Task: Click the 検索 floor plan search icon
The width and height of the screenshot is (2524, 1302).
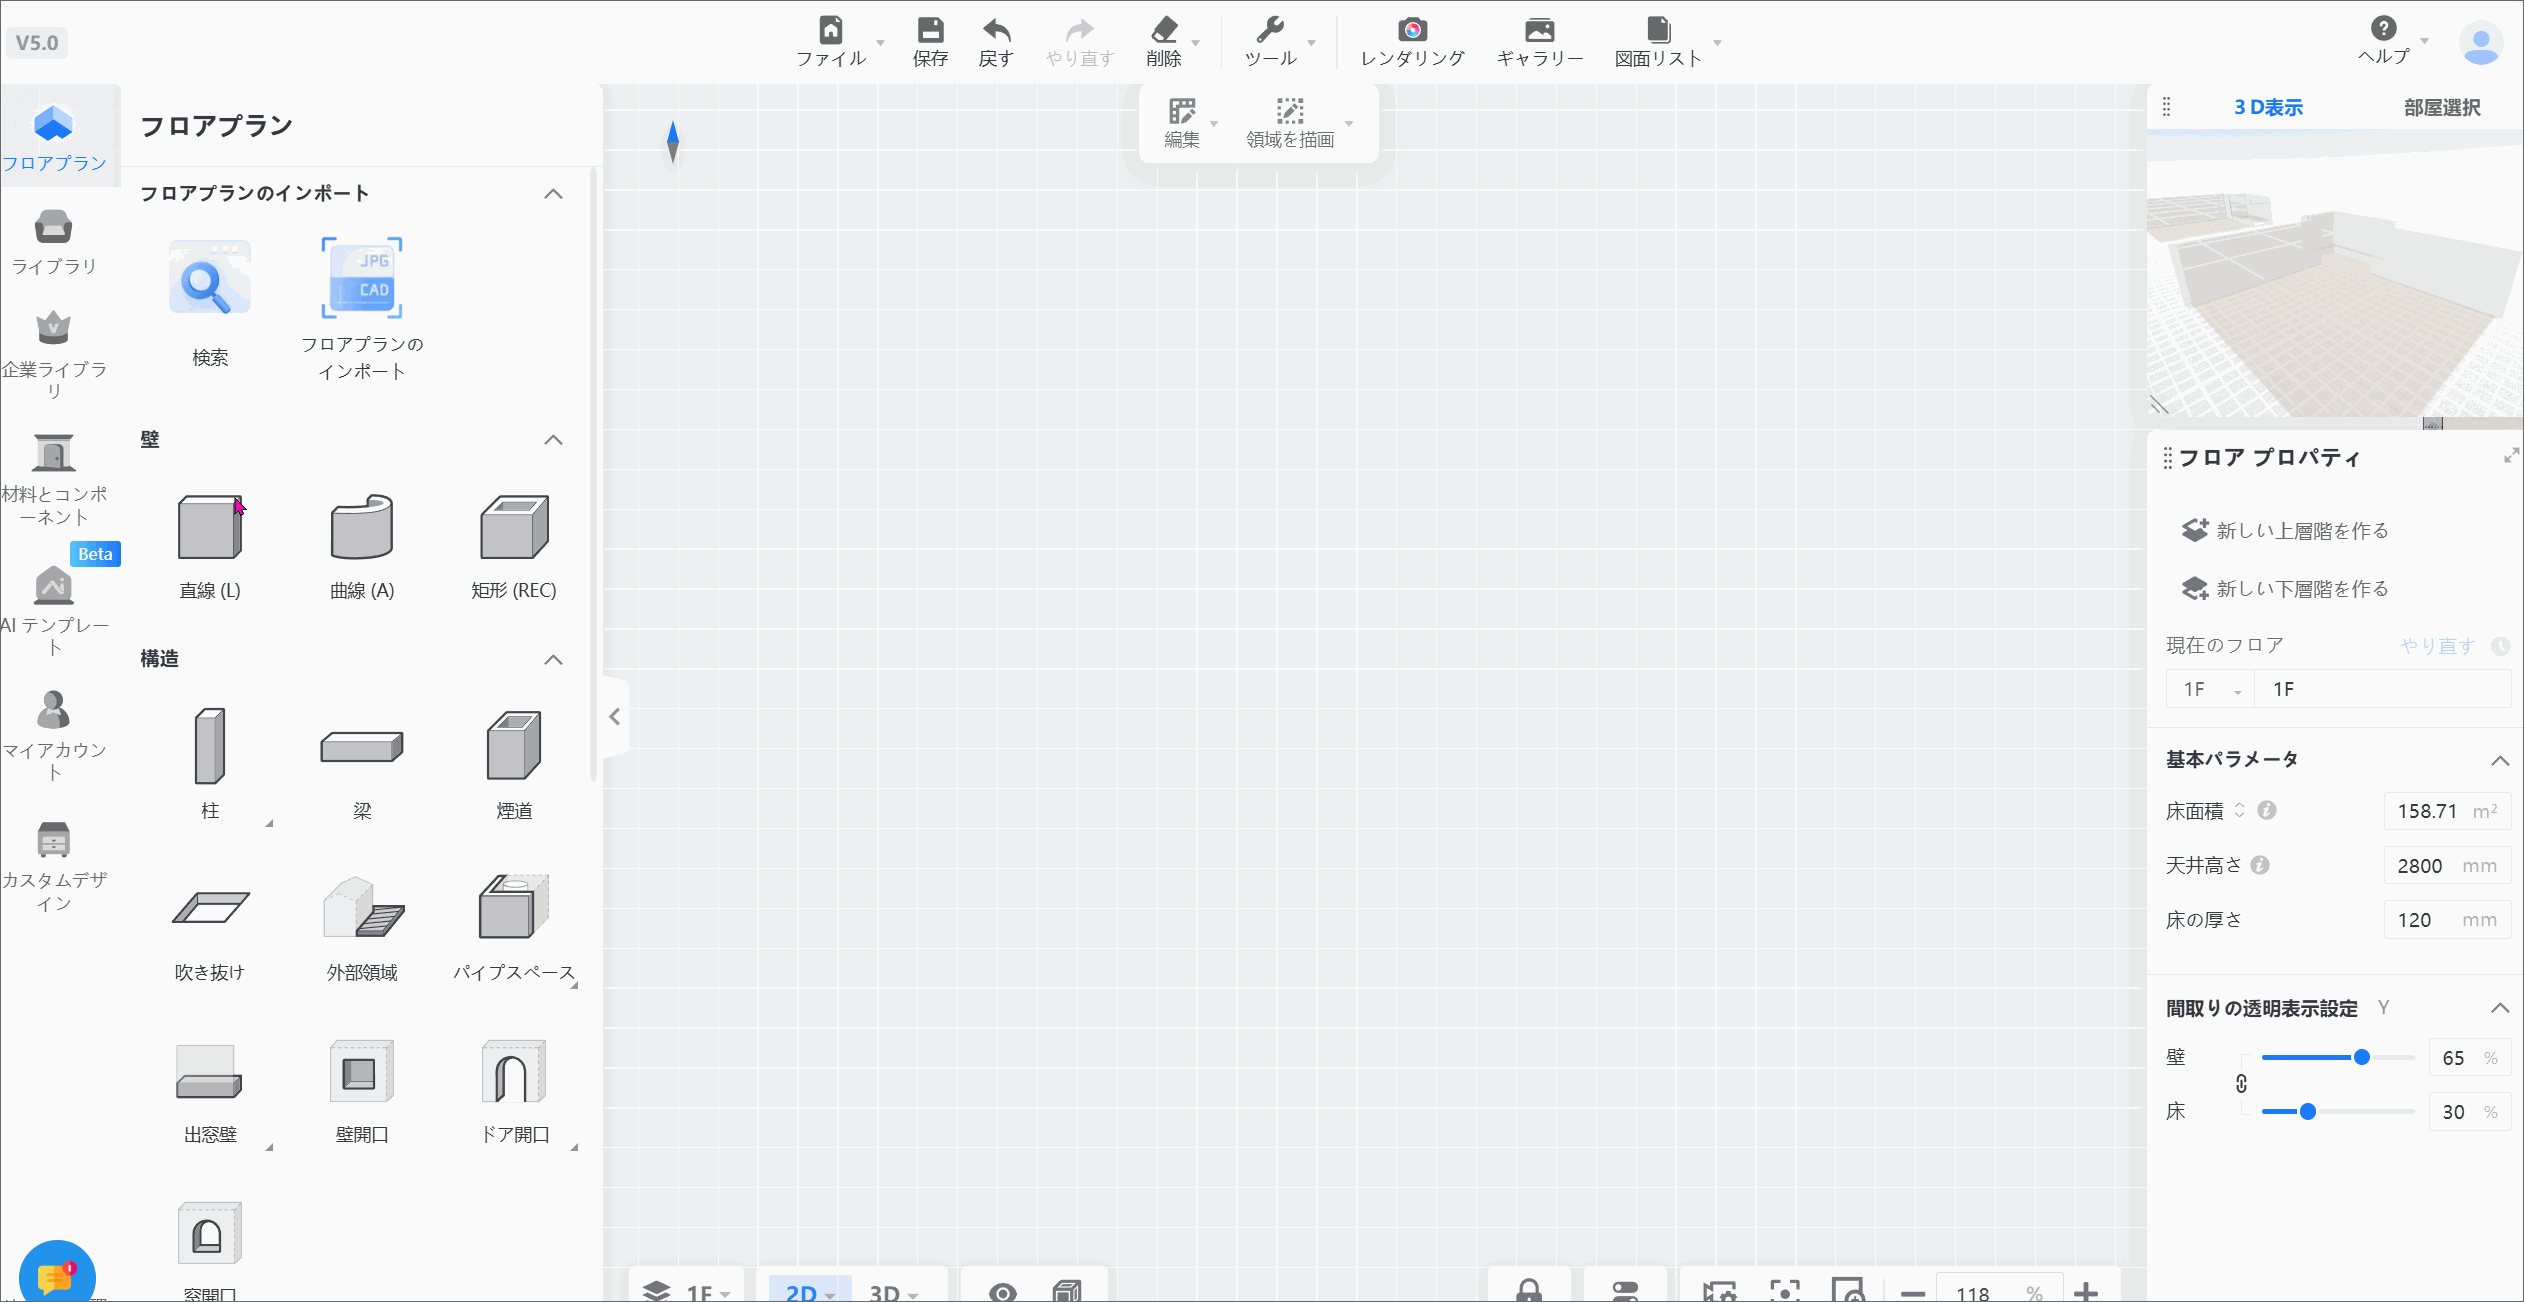Action: tap(210, 278)
